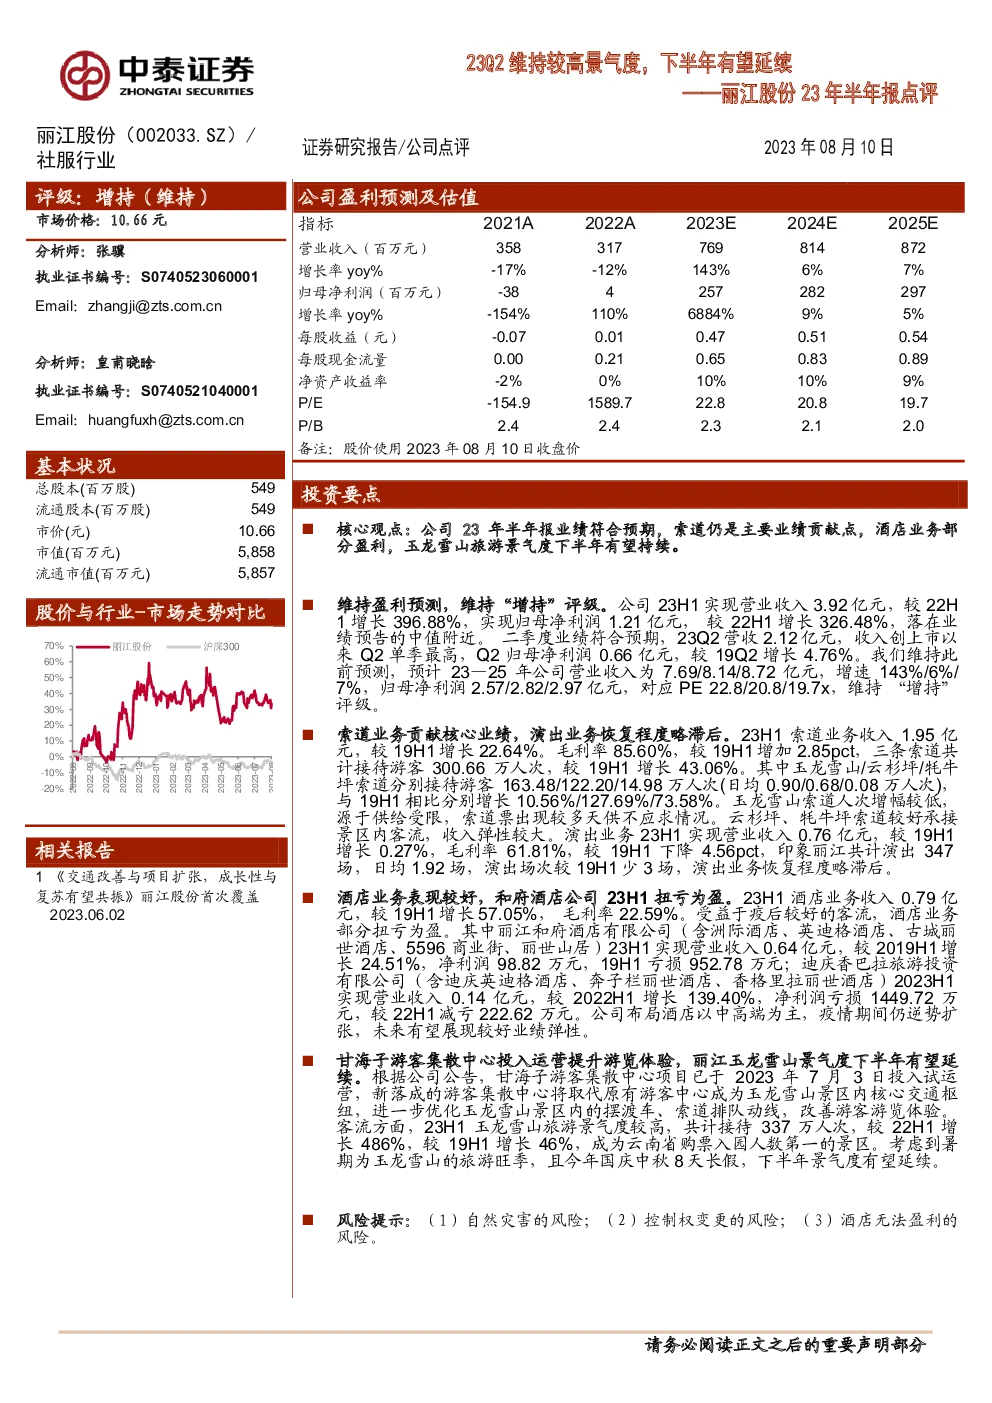
Task: Click the 2023E column header in table
Action: tap(711, 224)
